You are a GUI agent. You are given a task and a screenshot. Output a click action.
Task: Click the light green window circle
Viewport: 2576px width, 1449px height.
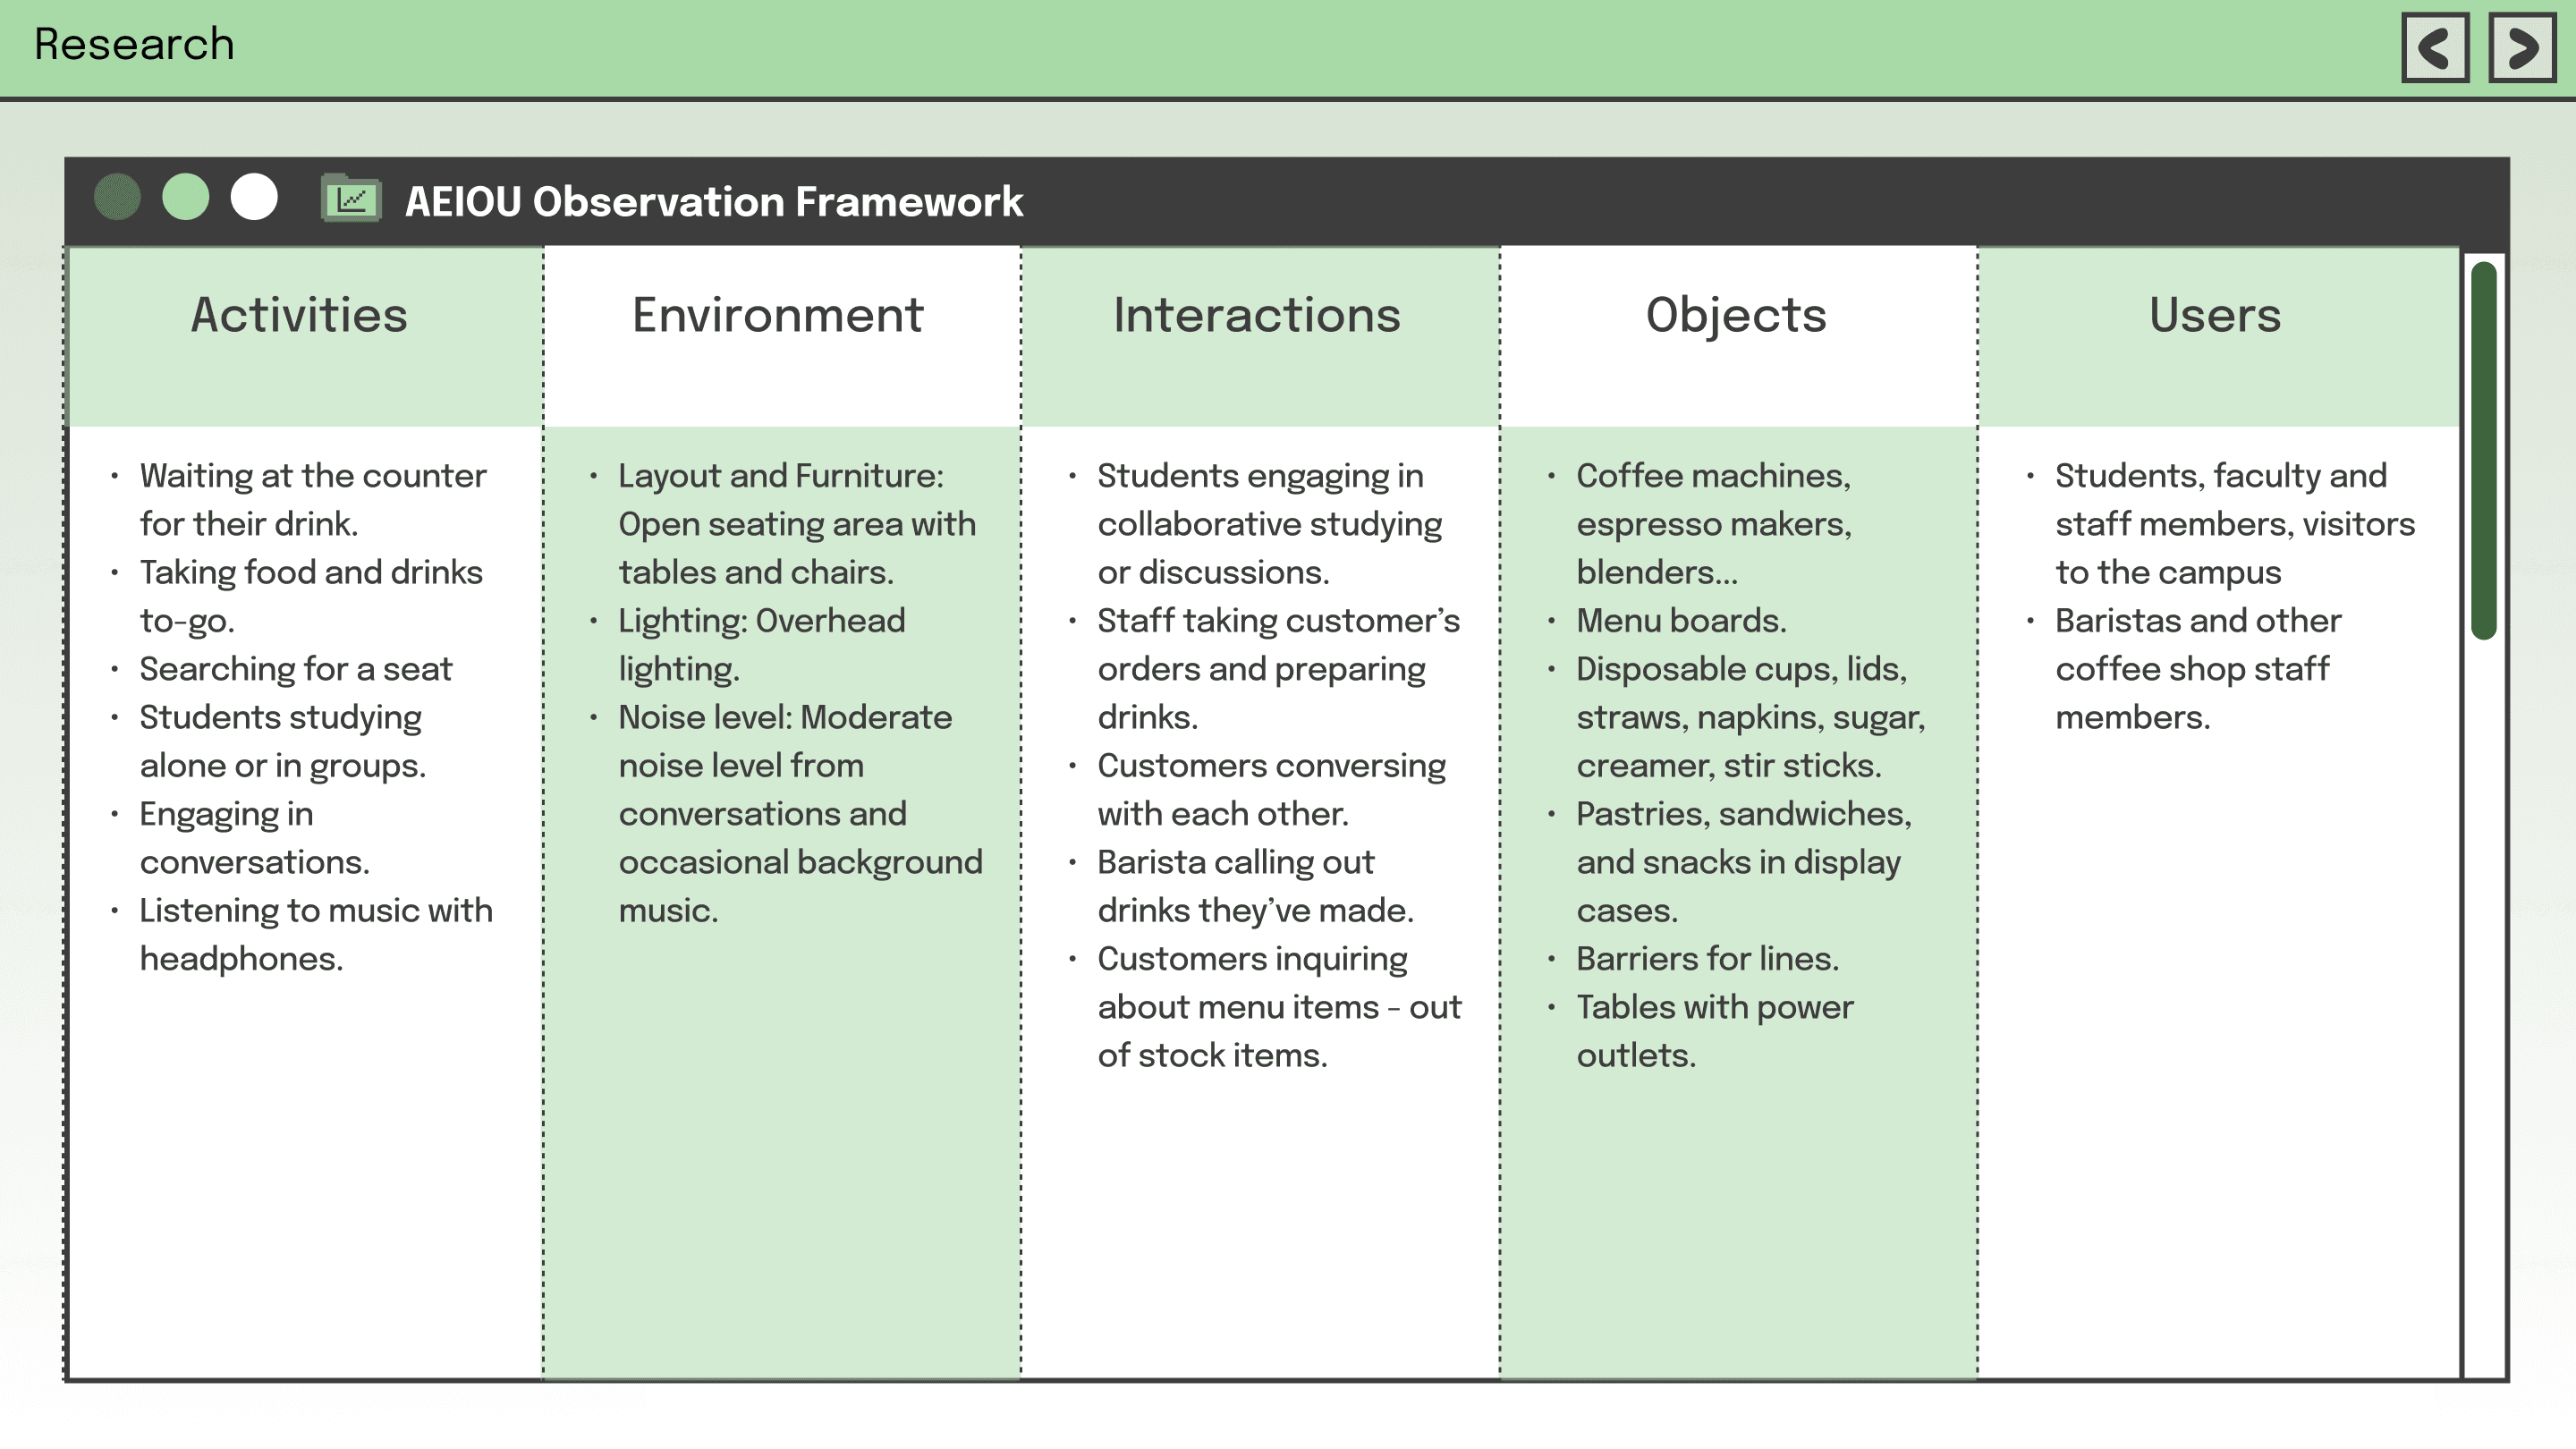click(x=186, y=197)
